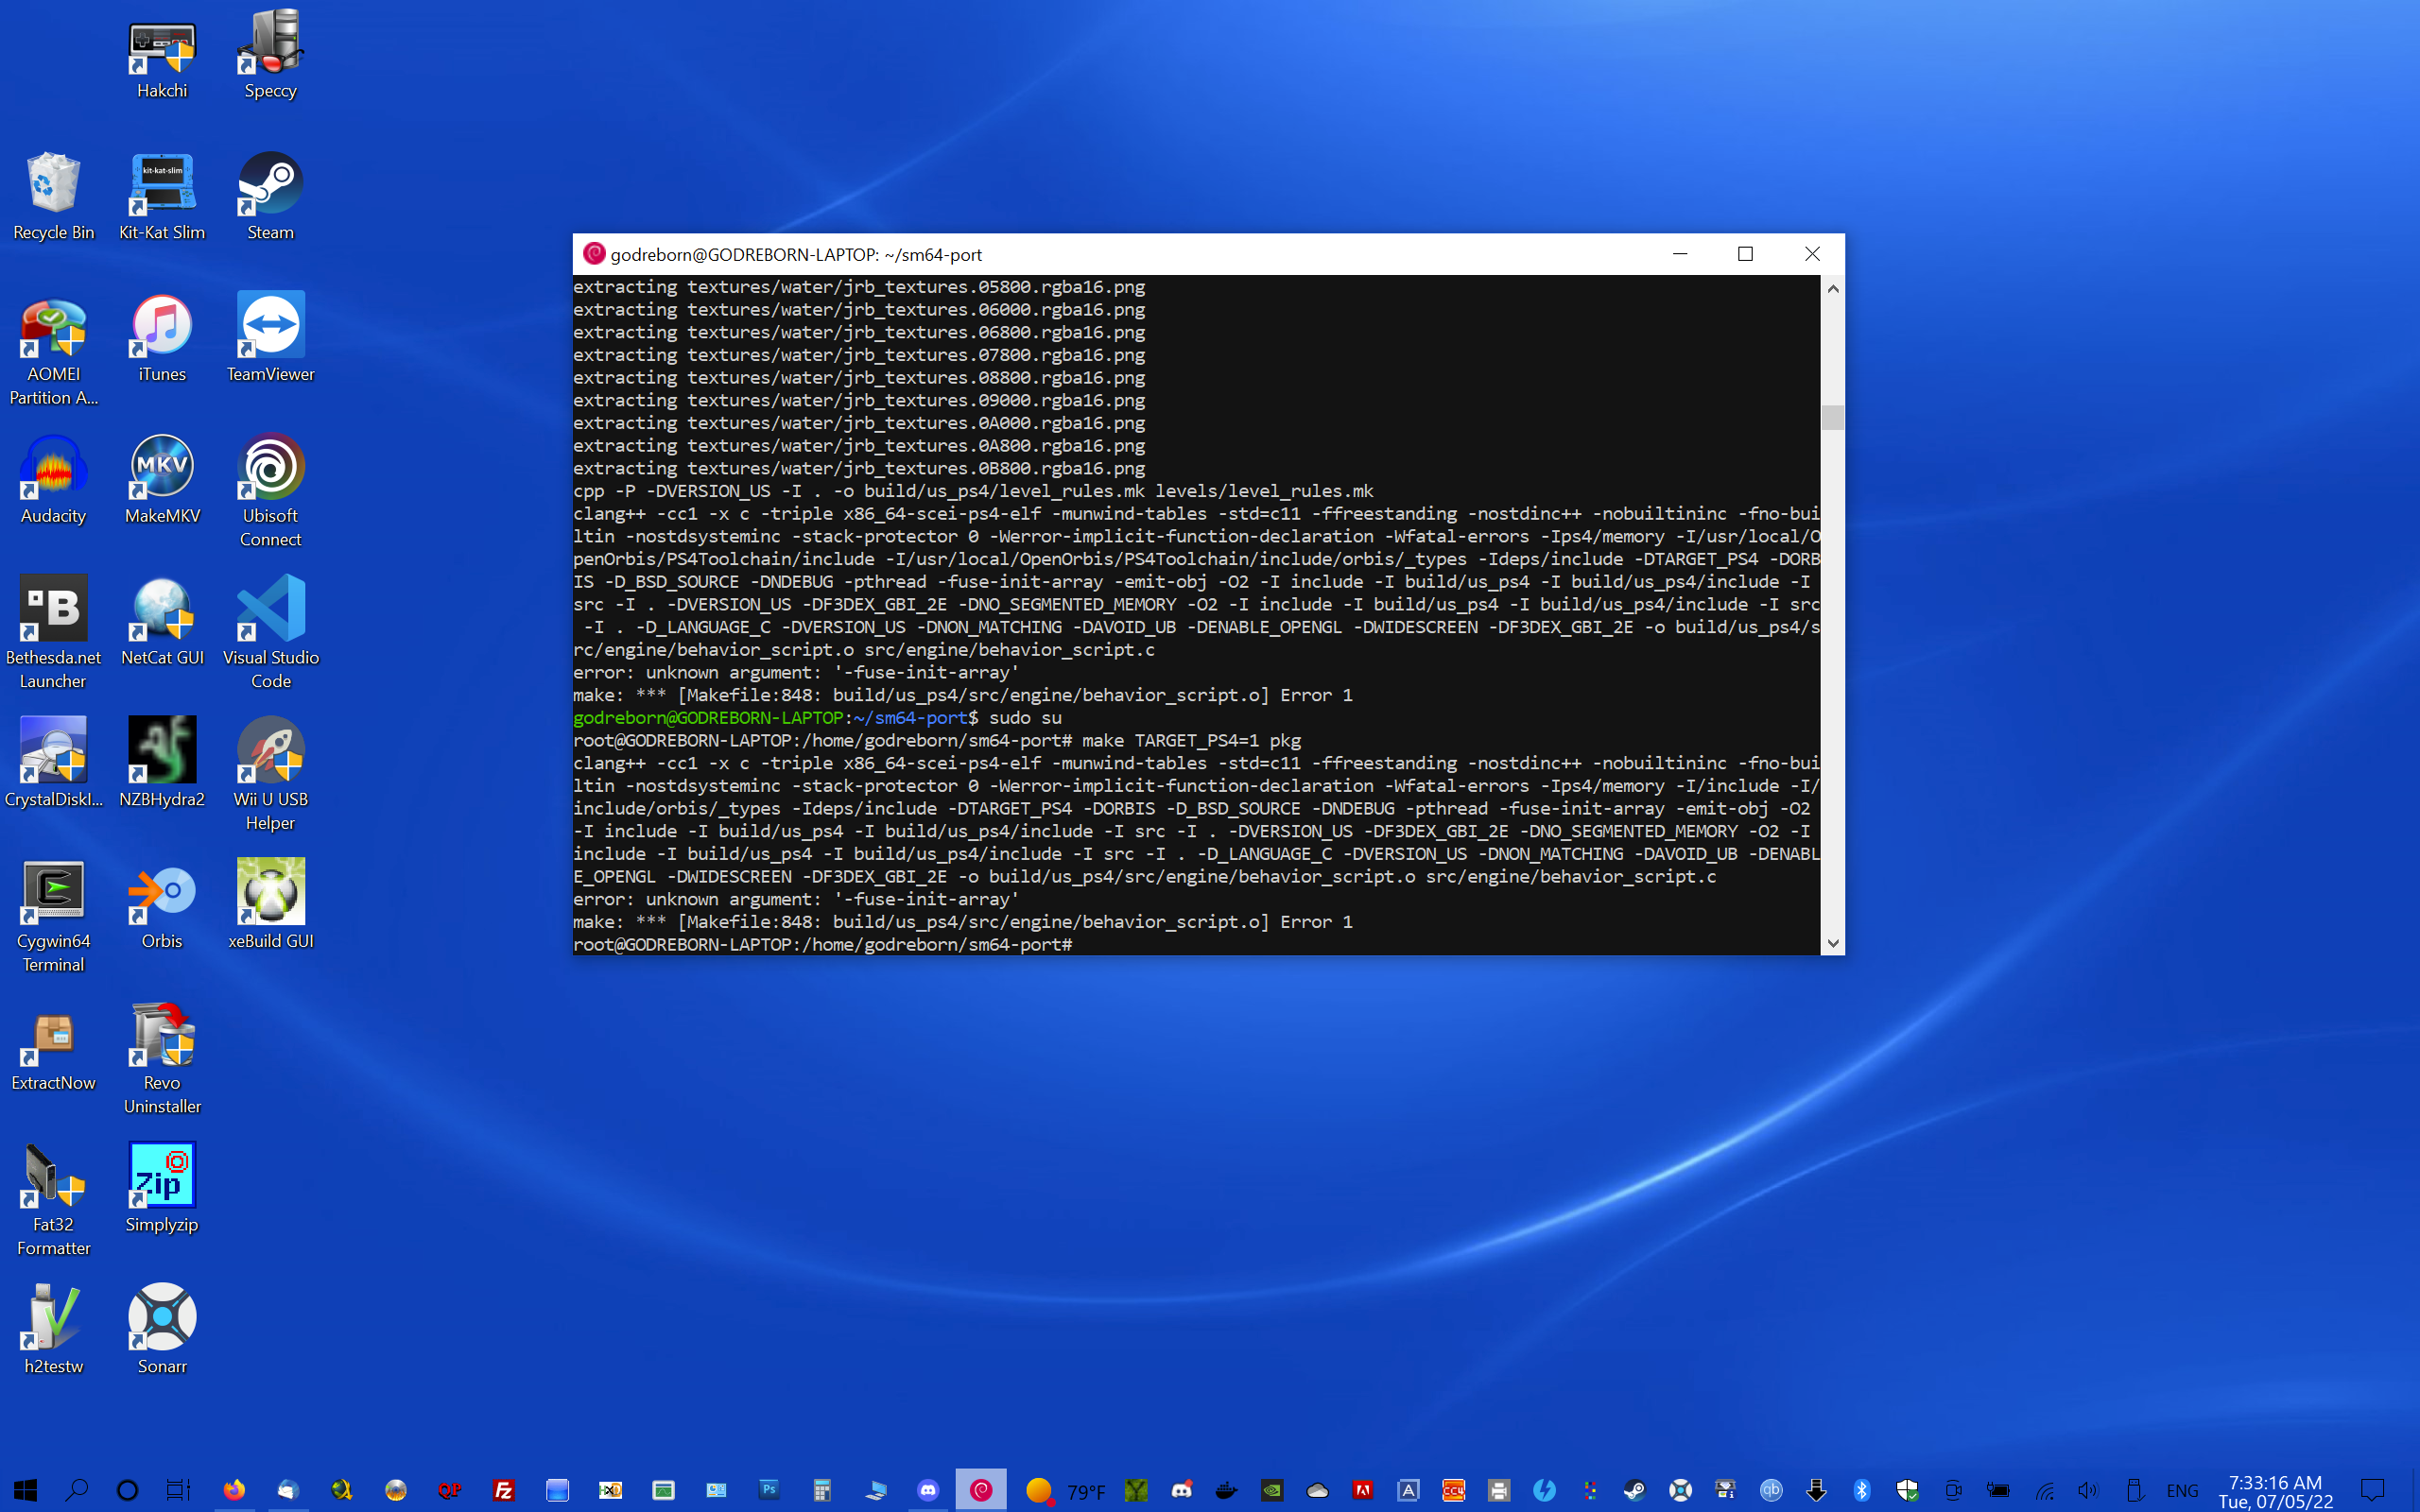Viewport: 2420px width, 1512px height.
Task: Open the Cygwin64 Terminal shortcut
Action: coord(54,918)
